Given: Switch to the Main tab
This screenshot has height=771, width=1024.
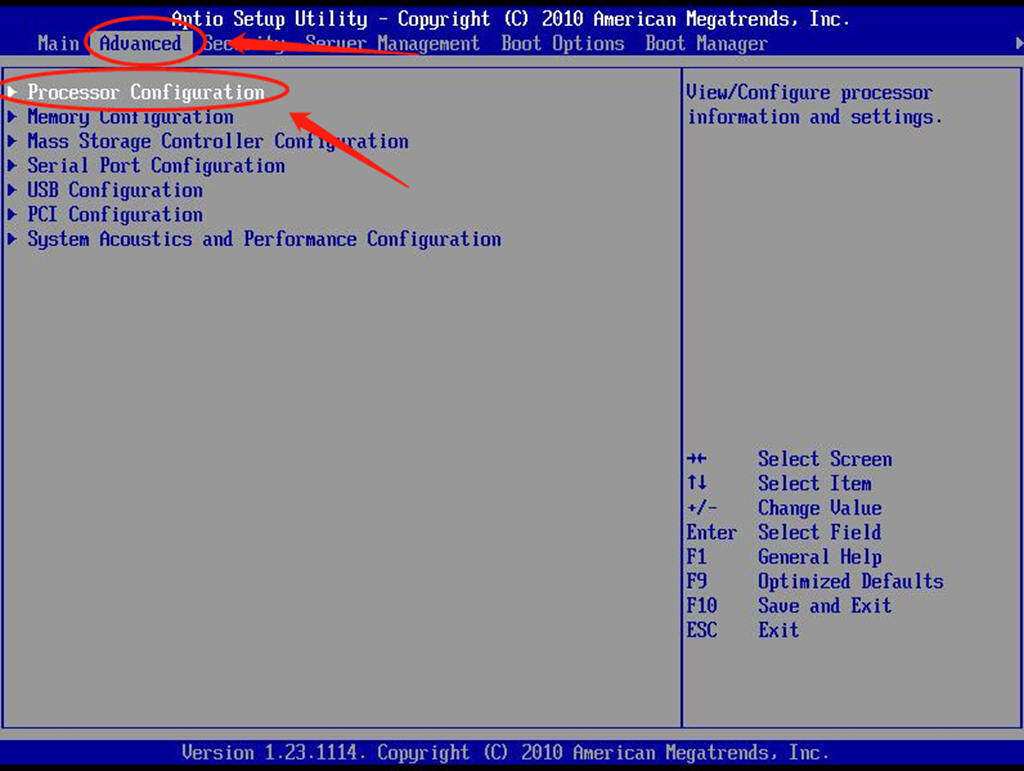Looking at the screenshot, I should coord(58,43).
